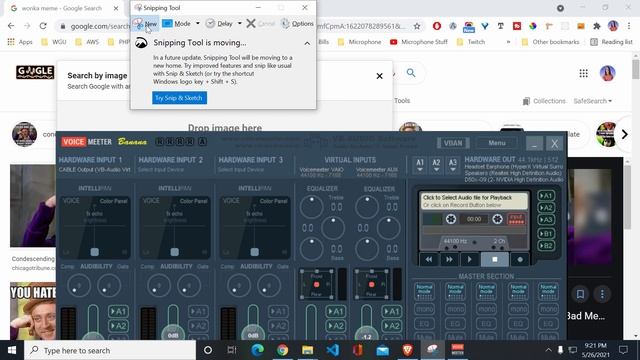Toggle EQ on first master bus

coord(424,324)
